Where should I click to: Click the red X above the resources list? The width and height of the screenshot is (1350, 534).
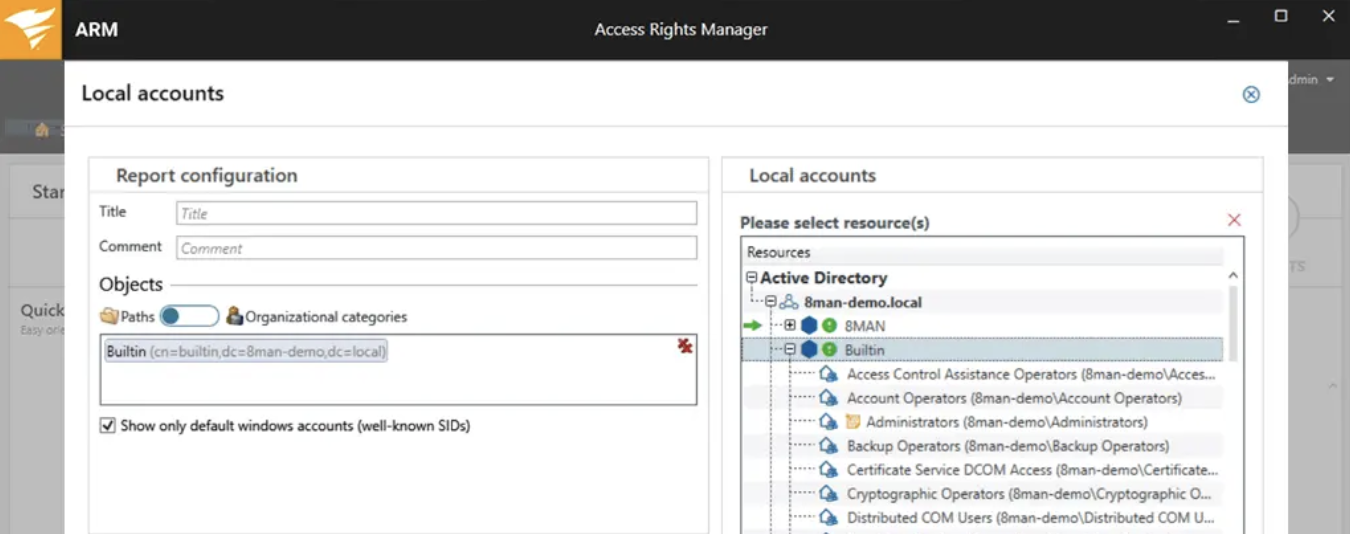(x=1234, y=220)
